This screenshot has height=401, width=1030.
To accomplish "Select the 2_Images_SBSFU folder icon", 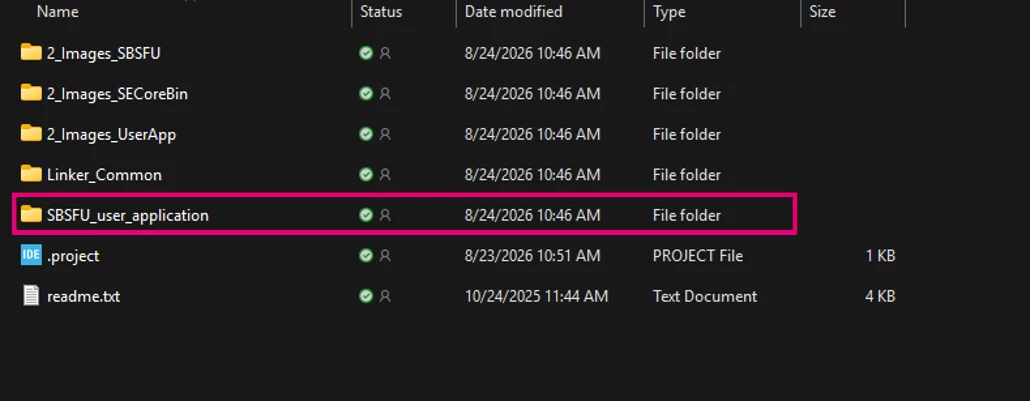I will [x=31, y=53].
